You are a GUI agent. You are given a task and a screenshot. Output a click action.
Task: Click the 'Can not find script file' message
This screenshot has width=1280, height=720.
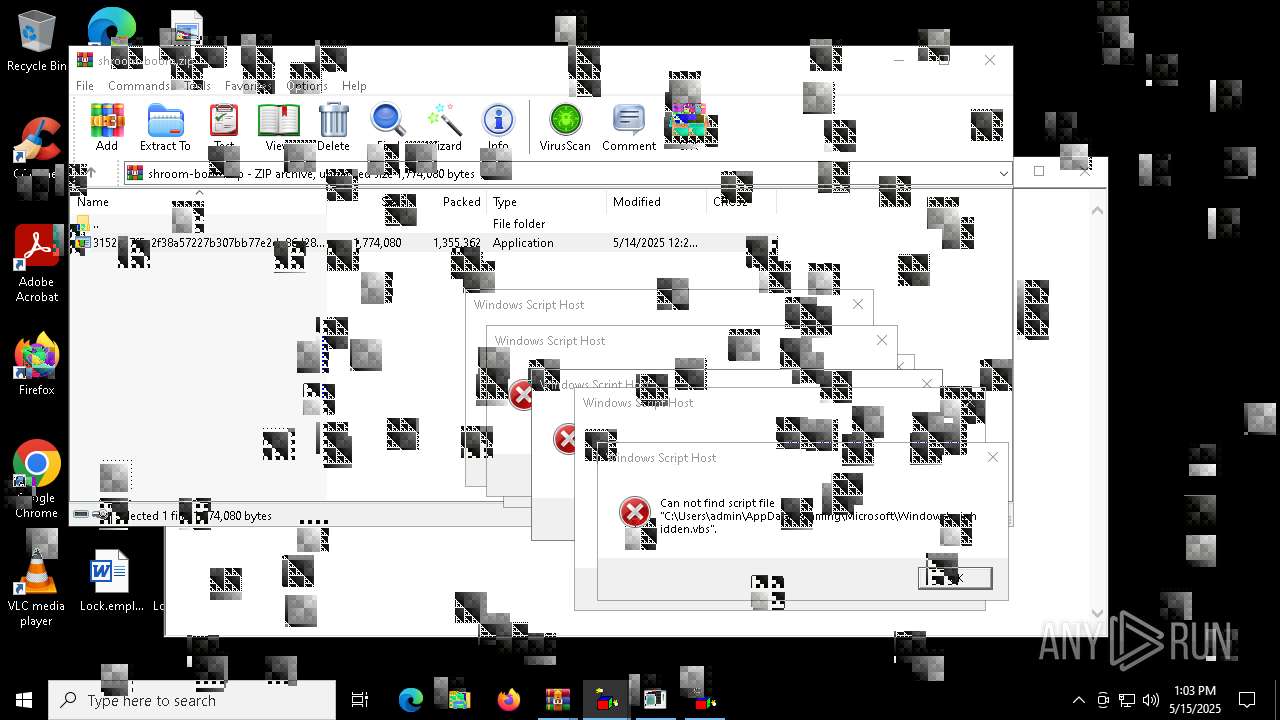point(818,516)
